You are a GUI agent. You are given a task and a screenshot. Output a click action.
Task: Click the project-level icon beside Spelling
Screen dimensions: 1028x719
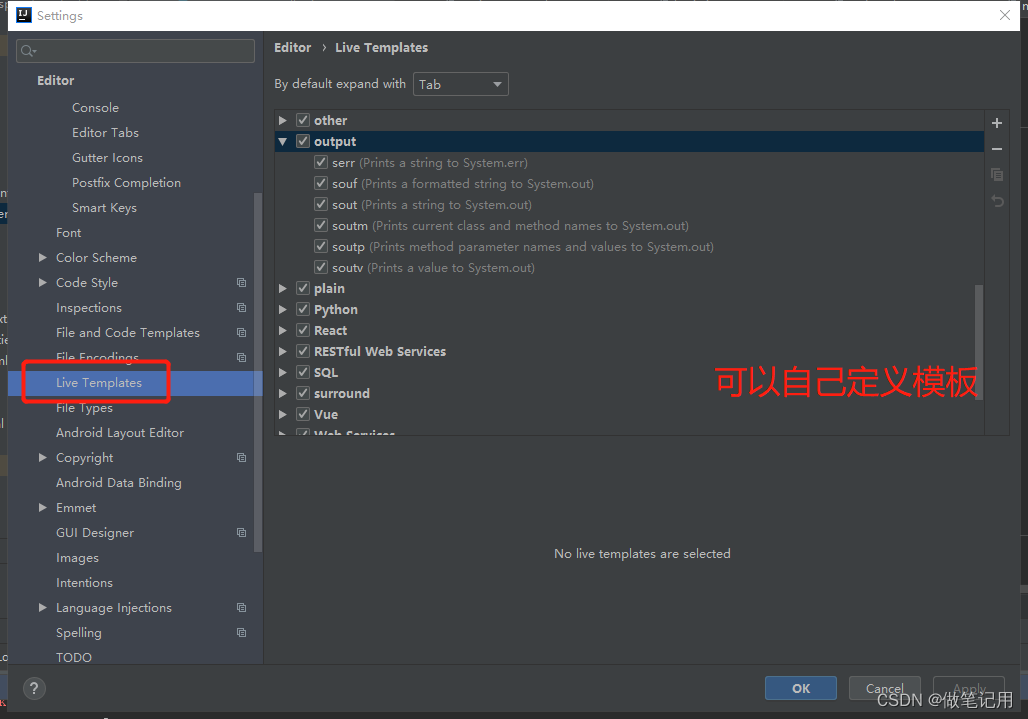pyautogui.click(x=241, y=632)
